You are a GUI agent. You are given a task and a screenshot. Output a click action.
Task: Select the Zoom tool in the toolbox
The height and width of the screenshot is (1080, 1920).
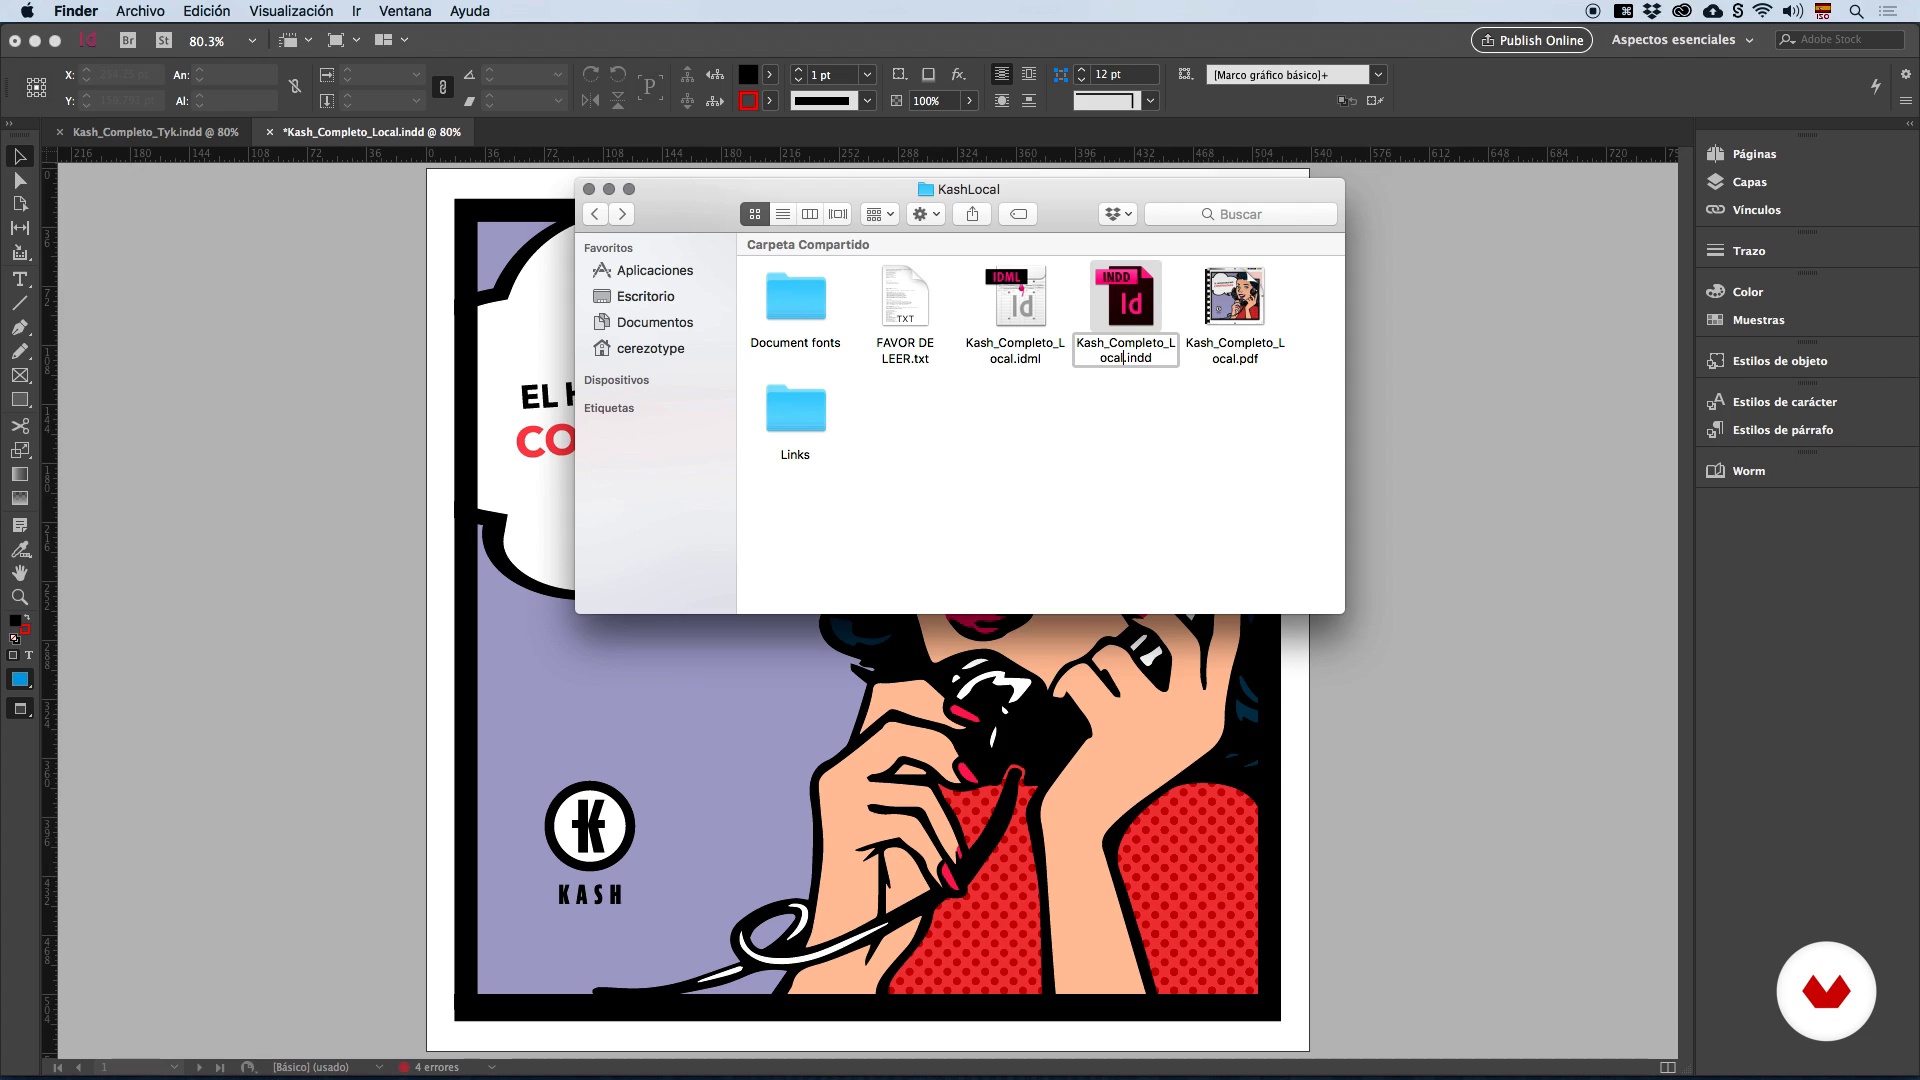pyautogui.click(x=19, y=597)
